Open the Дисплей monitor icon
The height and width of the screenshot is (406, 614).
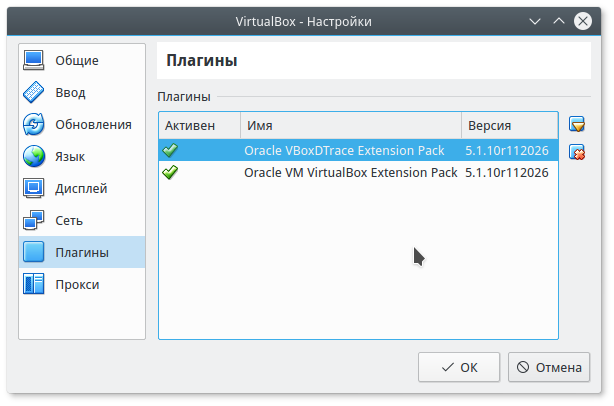click(35, 188)
